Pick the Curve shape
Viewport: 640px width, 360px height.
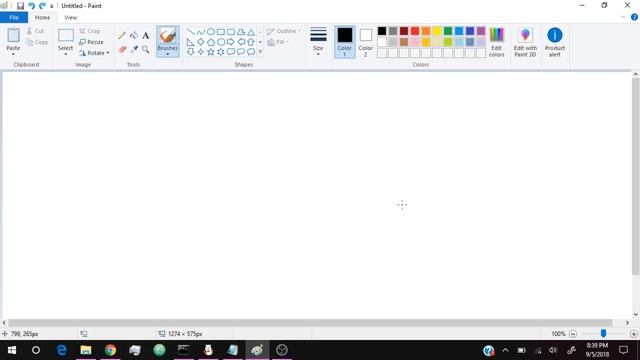(200, 32)
